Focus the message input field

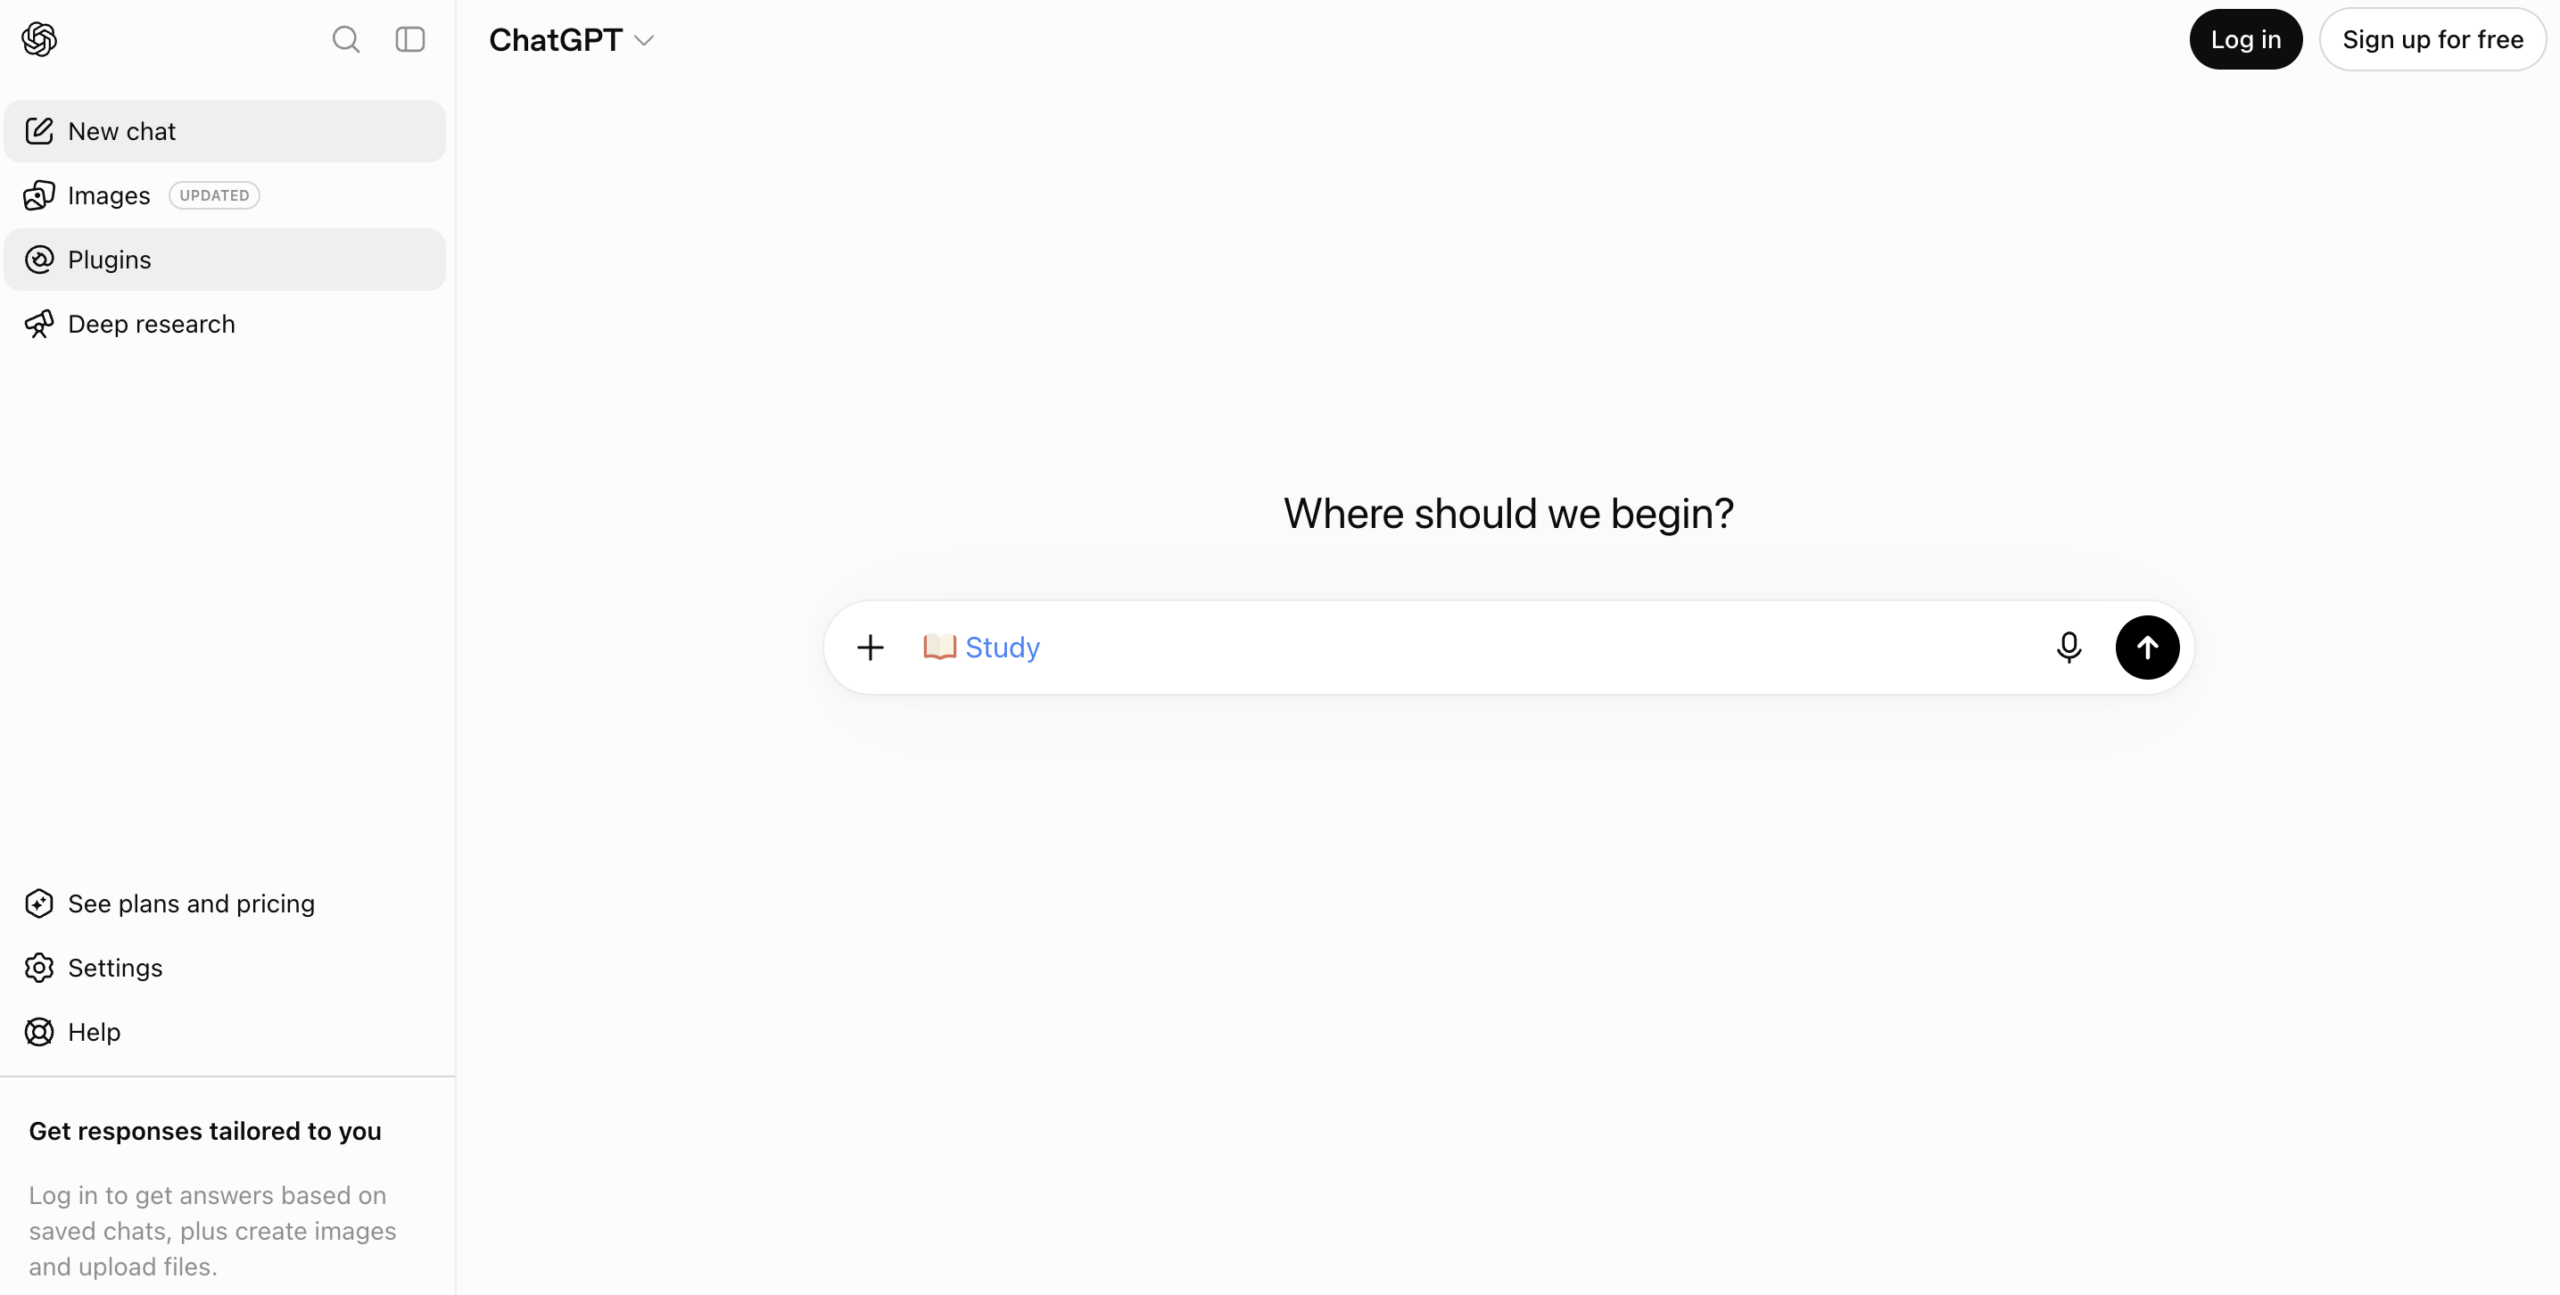coord(1540,647)
